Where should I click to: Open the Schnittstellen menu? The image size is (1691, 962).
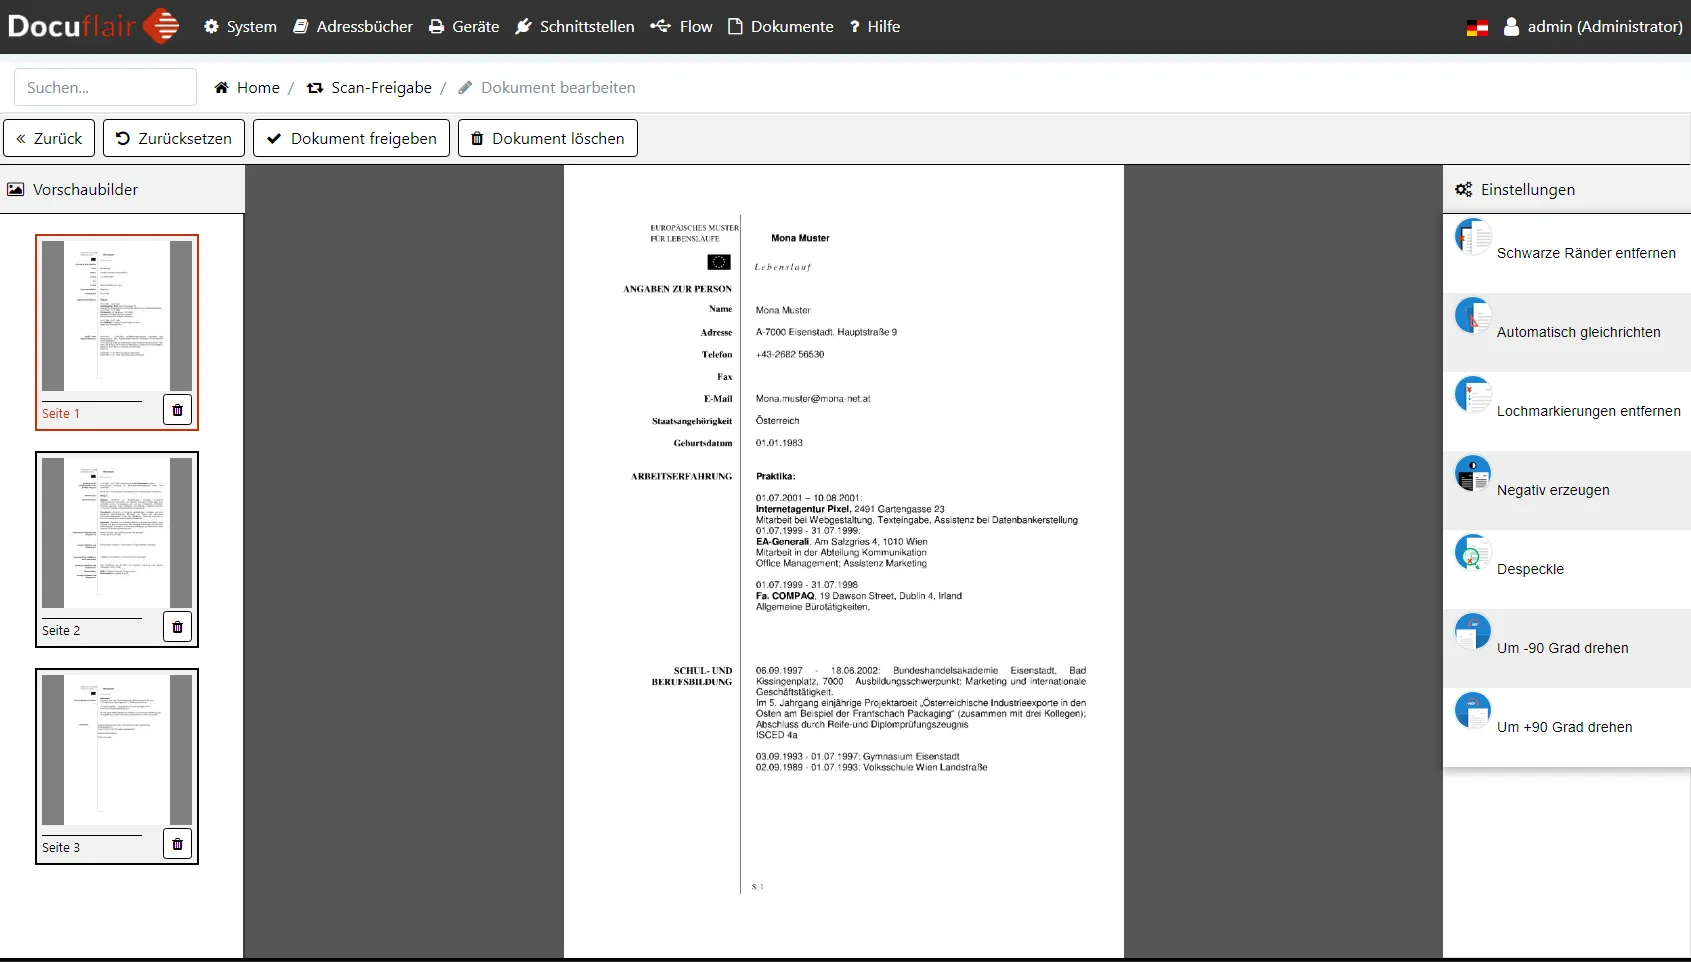575,27
